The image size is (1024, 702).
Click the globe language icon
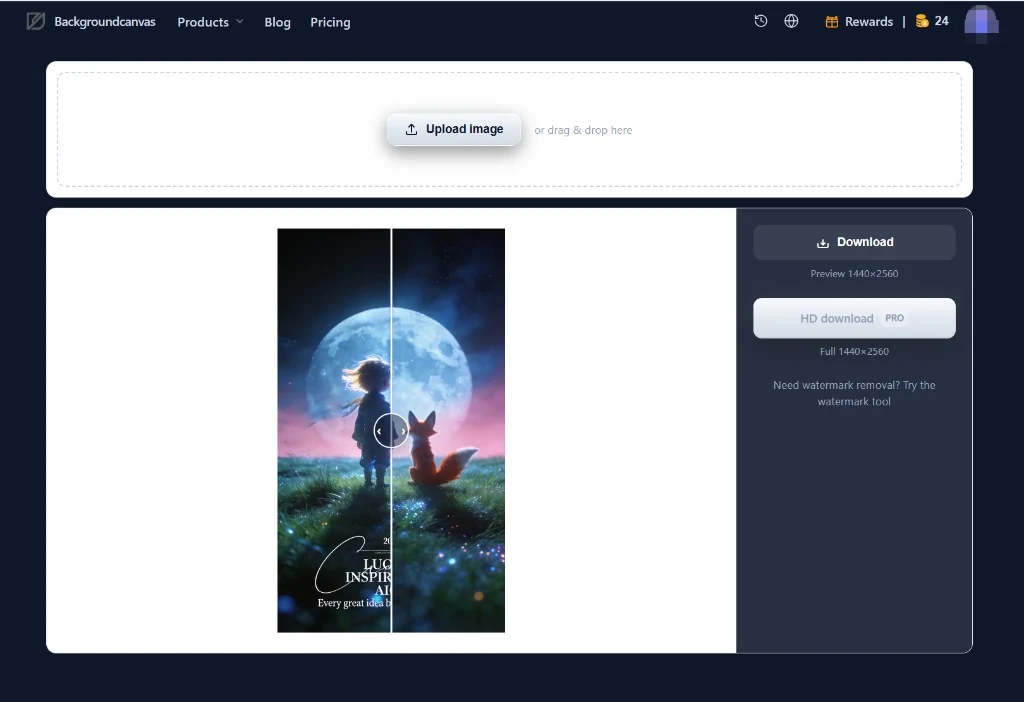[791, 21]
